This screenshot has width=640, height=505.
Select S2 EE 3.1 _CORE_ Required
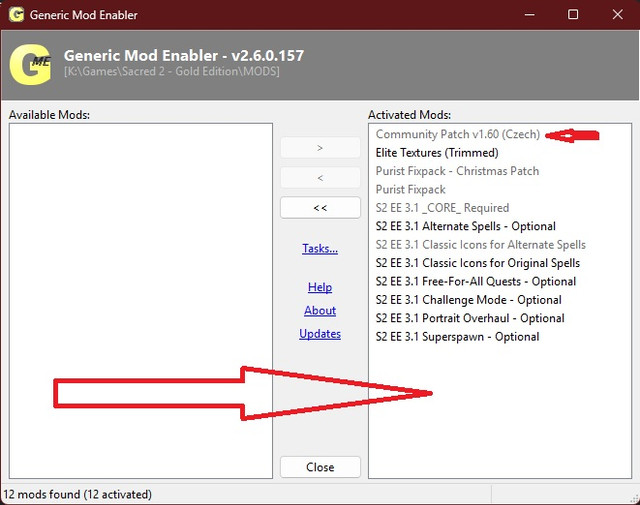(442, 208)
